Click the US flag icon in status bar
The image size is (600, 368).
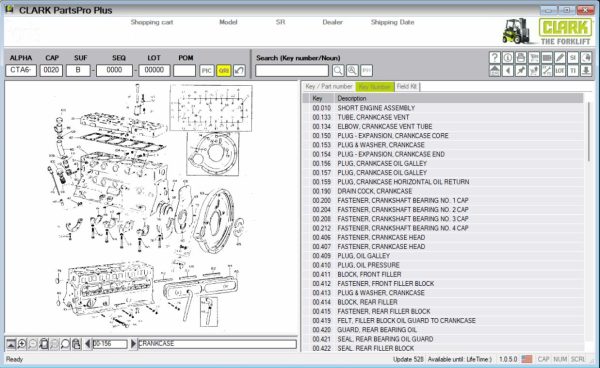(527, 359)
